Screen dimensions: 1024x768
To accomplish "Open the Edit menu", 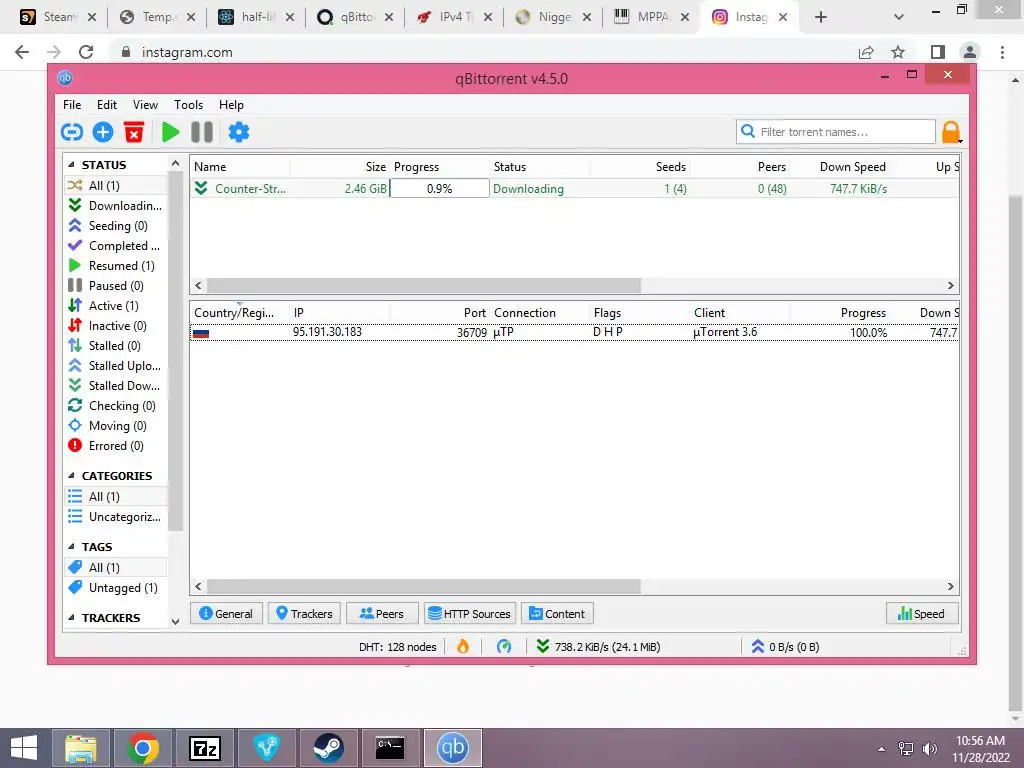I will pyautogui.click(x=106, y=104).
